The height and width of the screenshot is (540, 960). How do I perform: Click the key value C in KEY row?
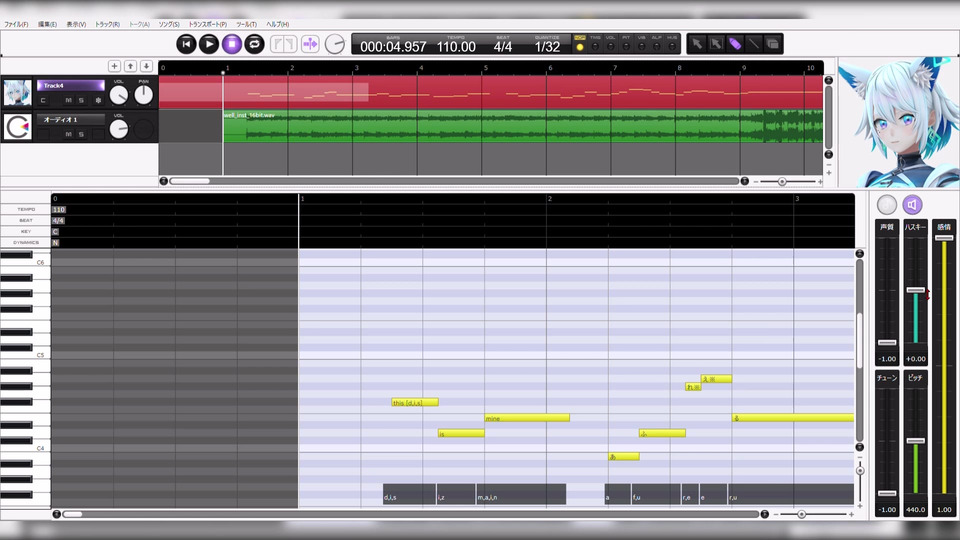coord(55,231)
